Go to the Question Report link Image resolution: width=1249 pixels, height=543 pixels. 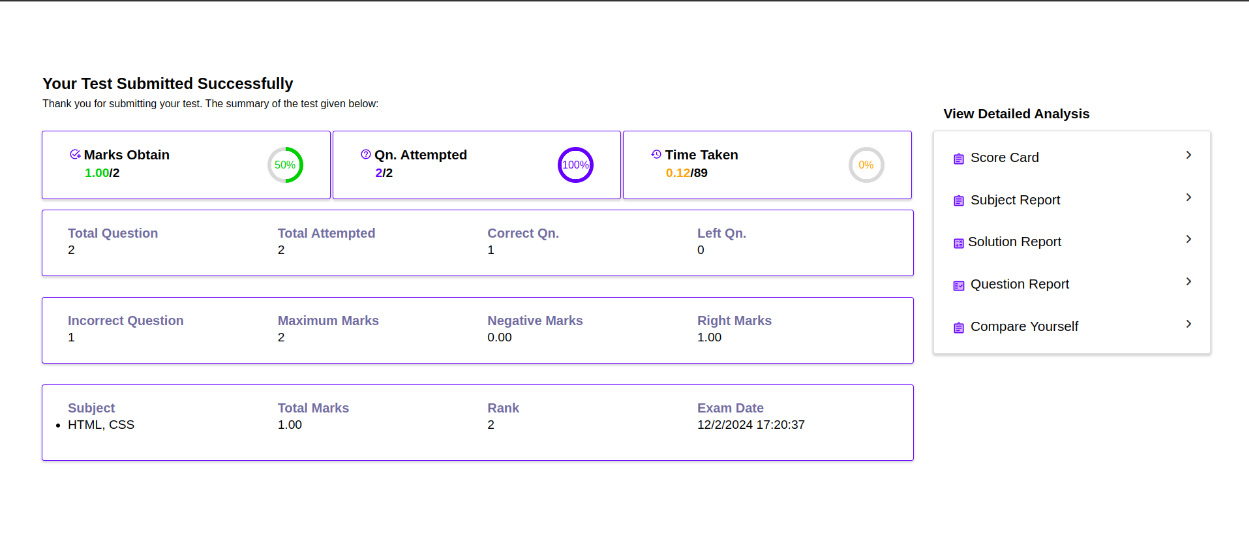(1019, 284)
